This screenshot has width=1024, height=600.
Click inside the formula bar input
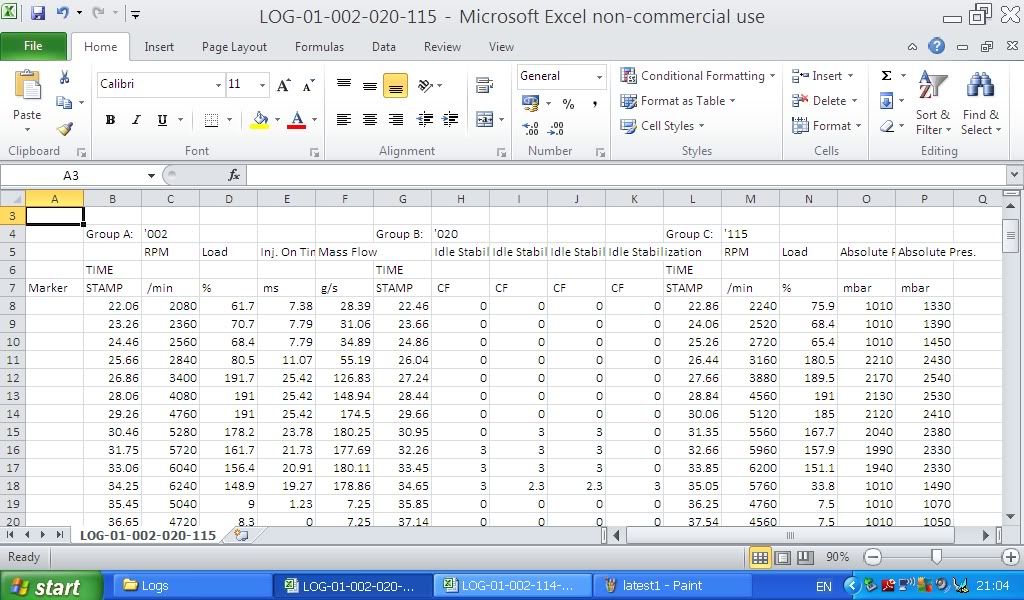[620, 175]
